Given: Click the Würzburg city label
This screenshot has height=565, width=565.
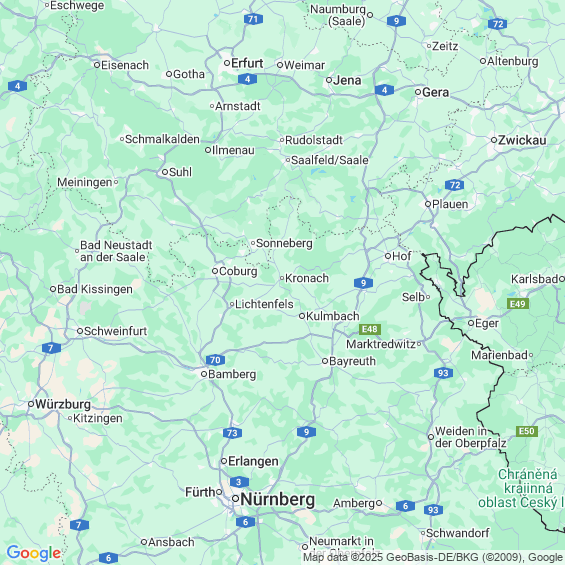Looking at the screenshot, I should pyautogui.click(x=63, y=404).
